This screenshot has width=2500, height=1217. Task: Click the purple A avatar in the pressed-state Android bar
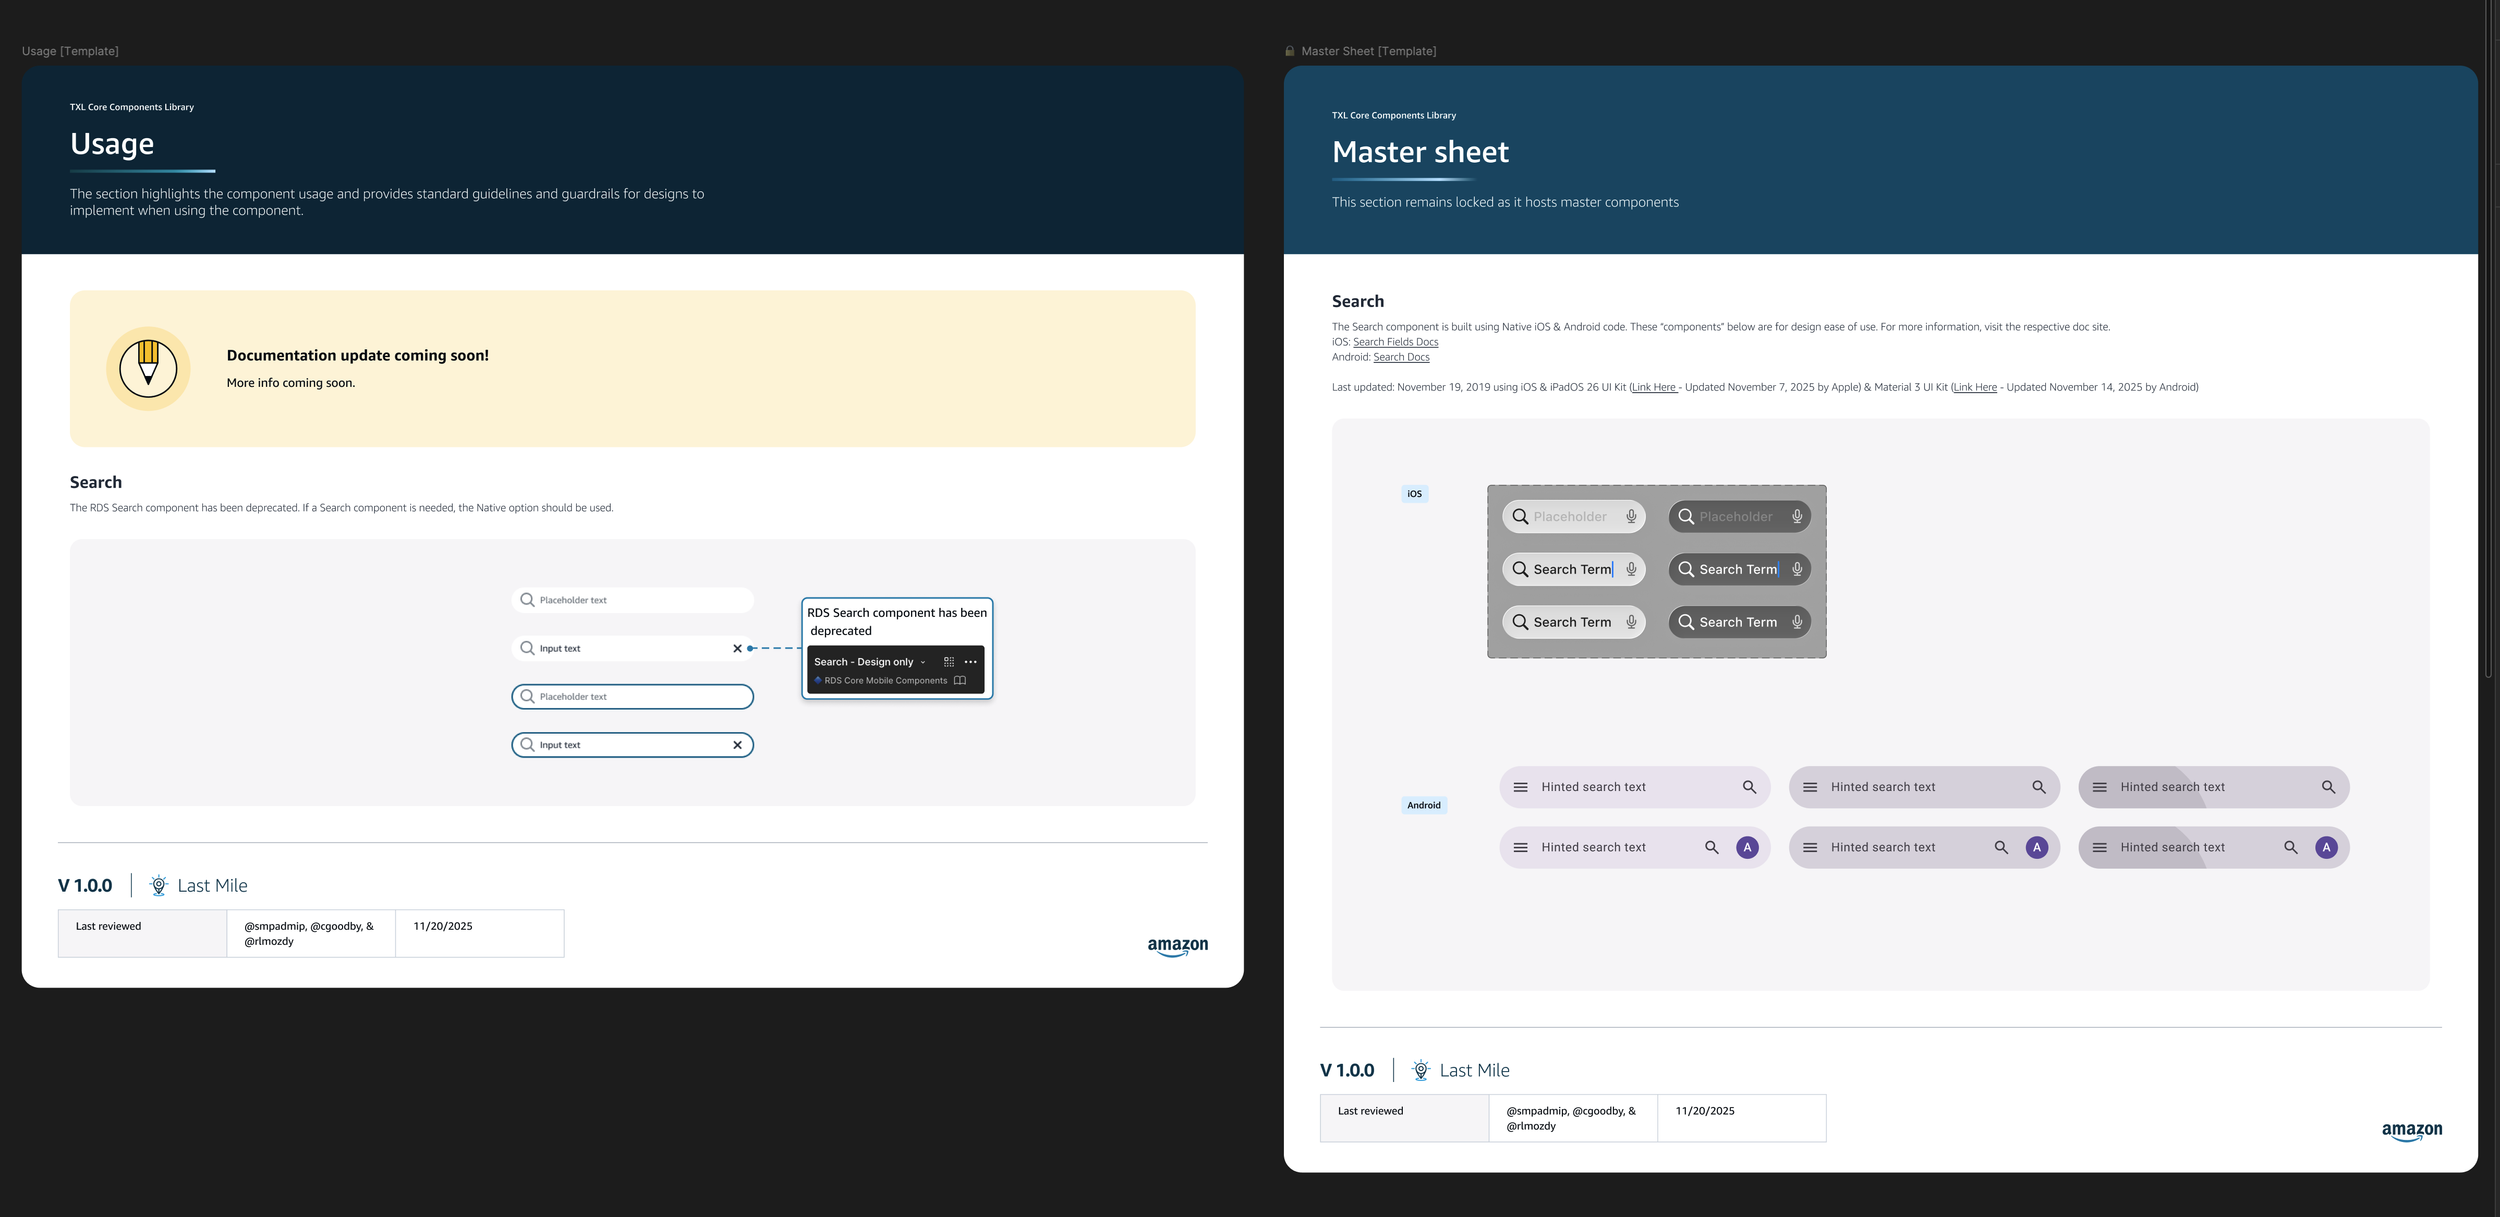point(2326,847)
